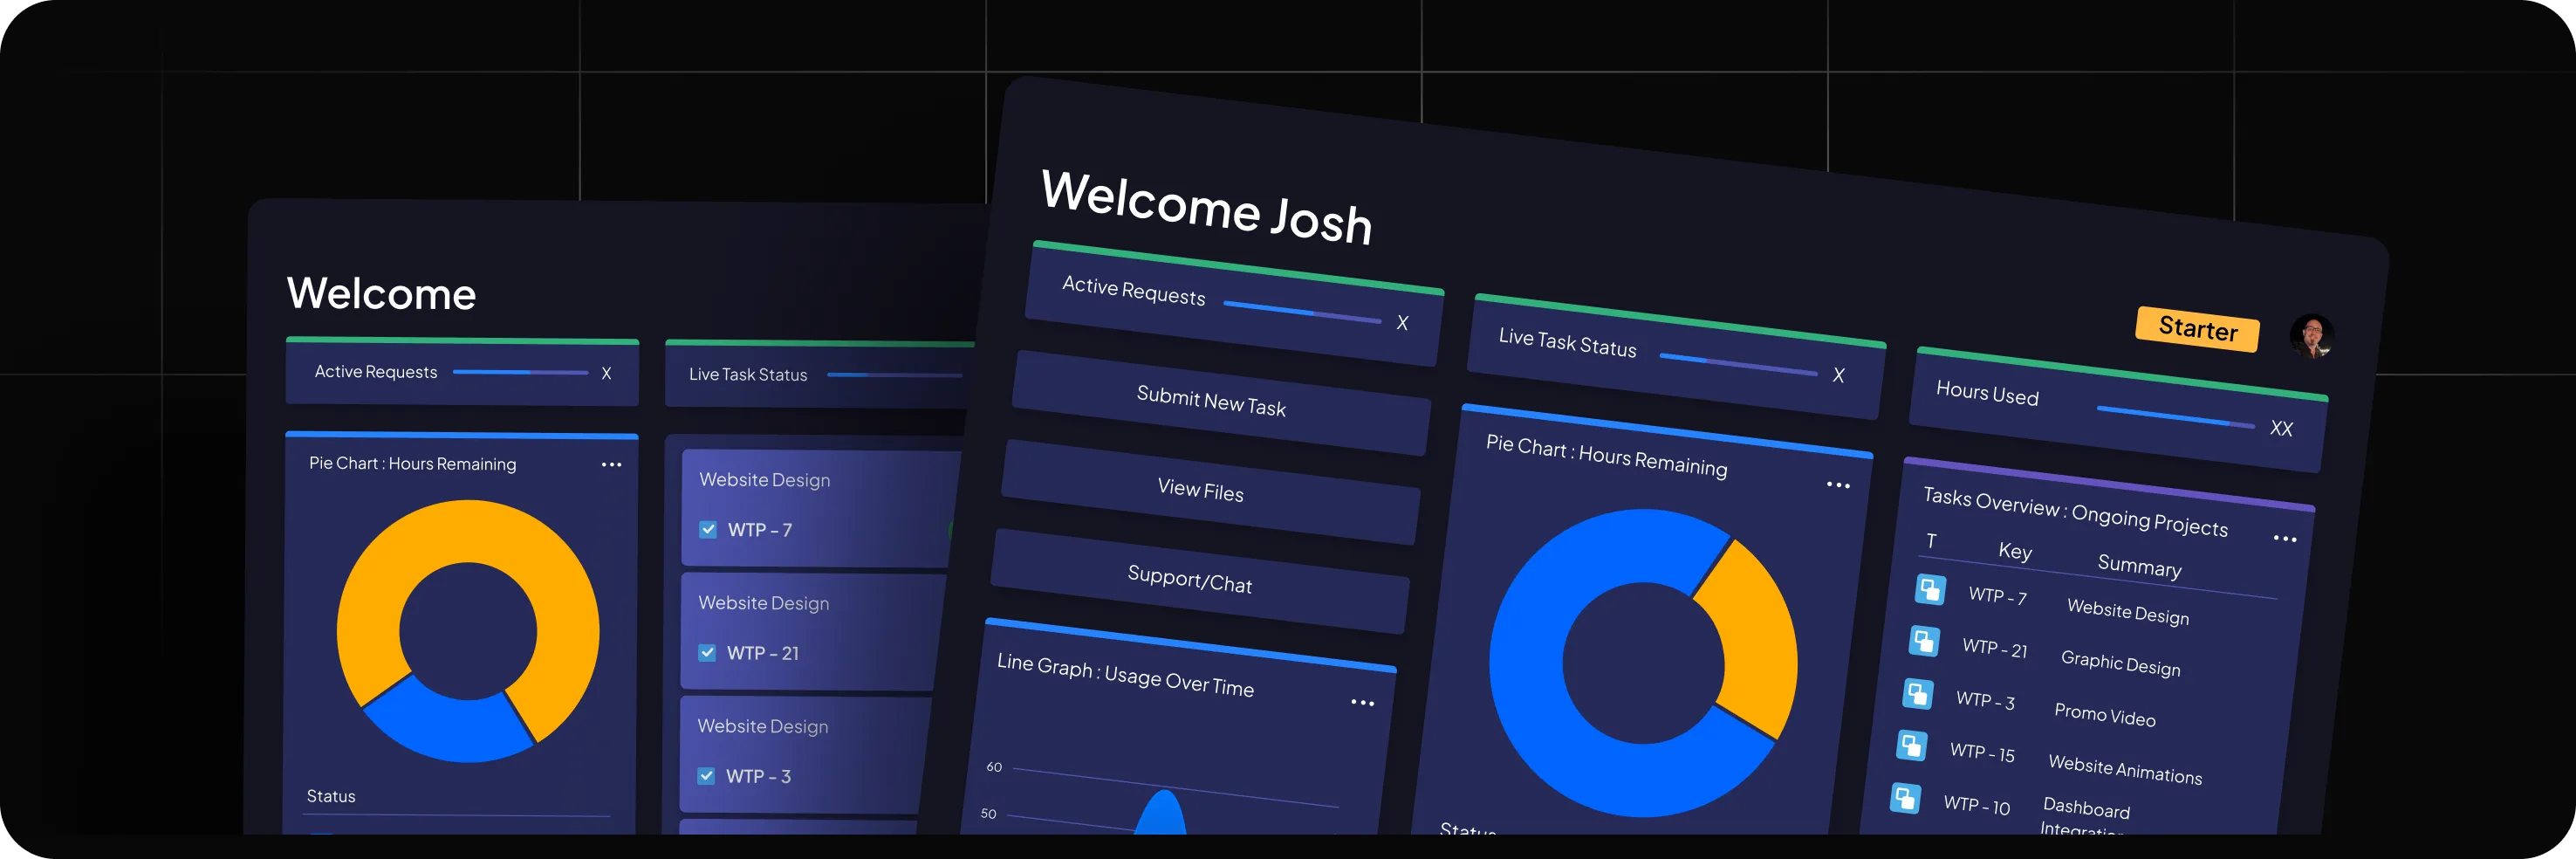Select the WTP - 21 key in Tasks Overview

point(1994,648)
